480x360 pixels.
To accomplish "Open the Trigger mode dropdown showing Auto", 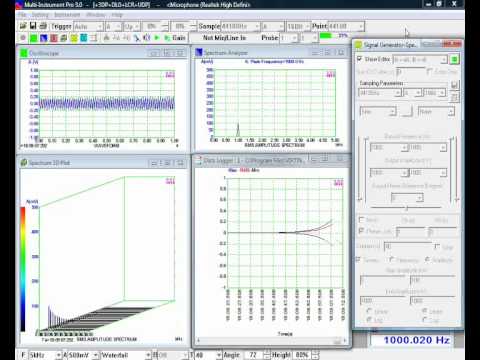I will coord(88,26).
